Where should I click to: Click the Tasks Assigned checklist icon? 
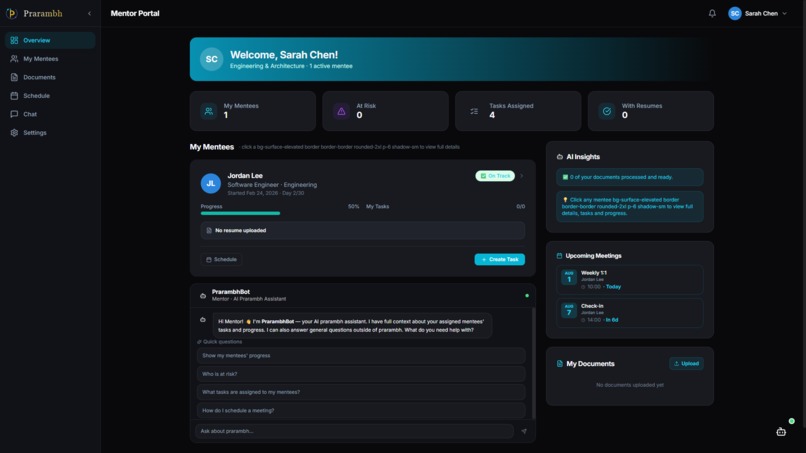click(x=474, y=111)
